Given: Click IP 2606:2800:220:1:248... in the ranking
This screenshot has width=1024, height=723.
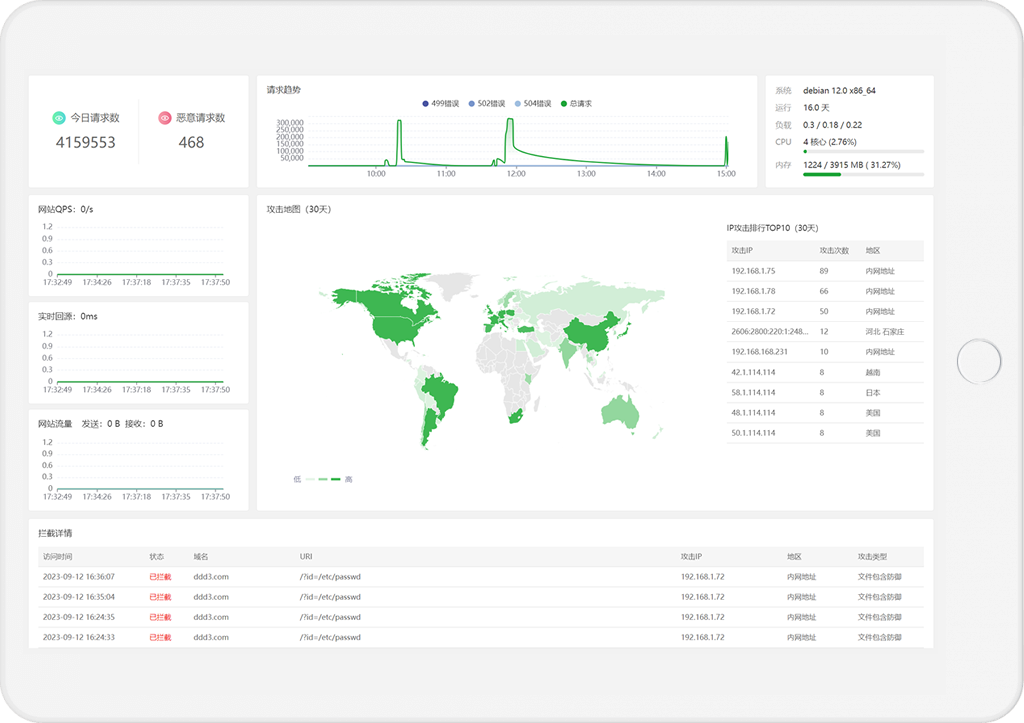Looking at the screenshot, I should (x=767, y=331).
